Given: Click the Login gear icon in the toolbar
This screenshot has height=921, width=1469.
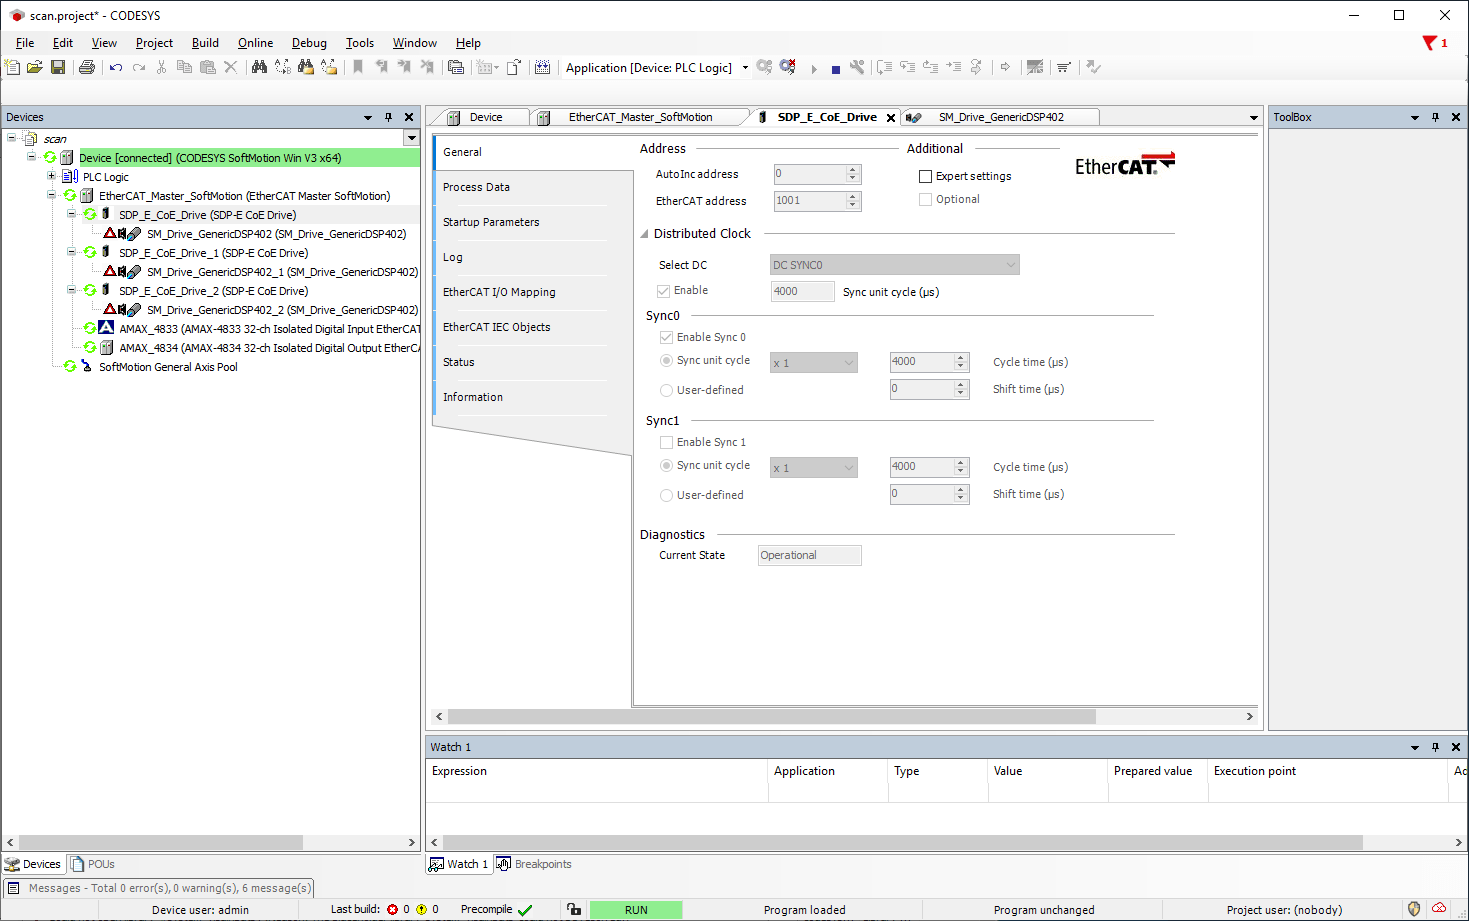Looking at the screenshot, I should click(764, 67).
